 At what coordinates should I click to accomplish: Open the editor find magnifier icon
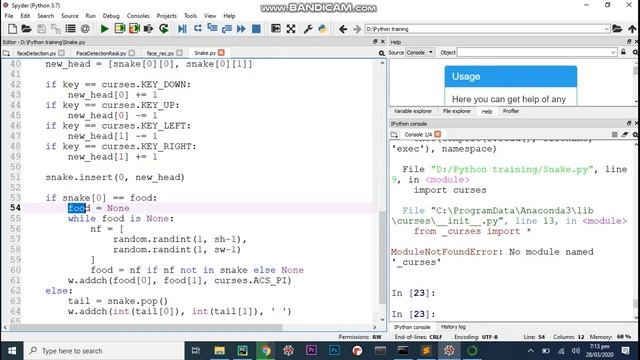point(382,53)
